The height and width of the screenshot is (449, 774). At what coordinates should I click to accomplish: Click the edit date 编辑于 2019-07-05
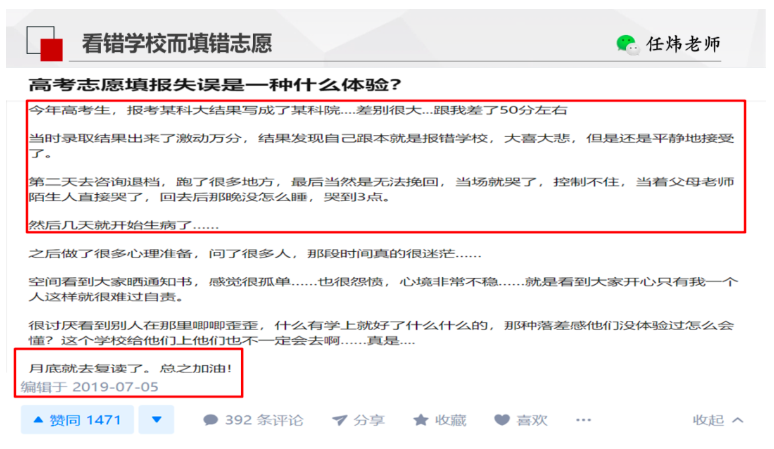click(89, 387)
